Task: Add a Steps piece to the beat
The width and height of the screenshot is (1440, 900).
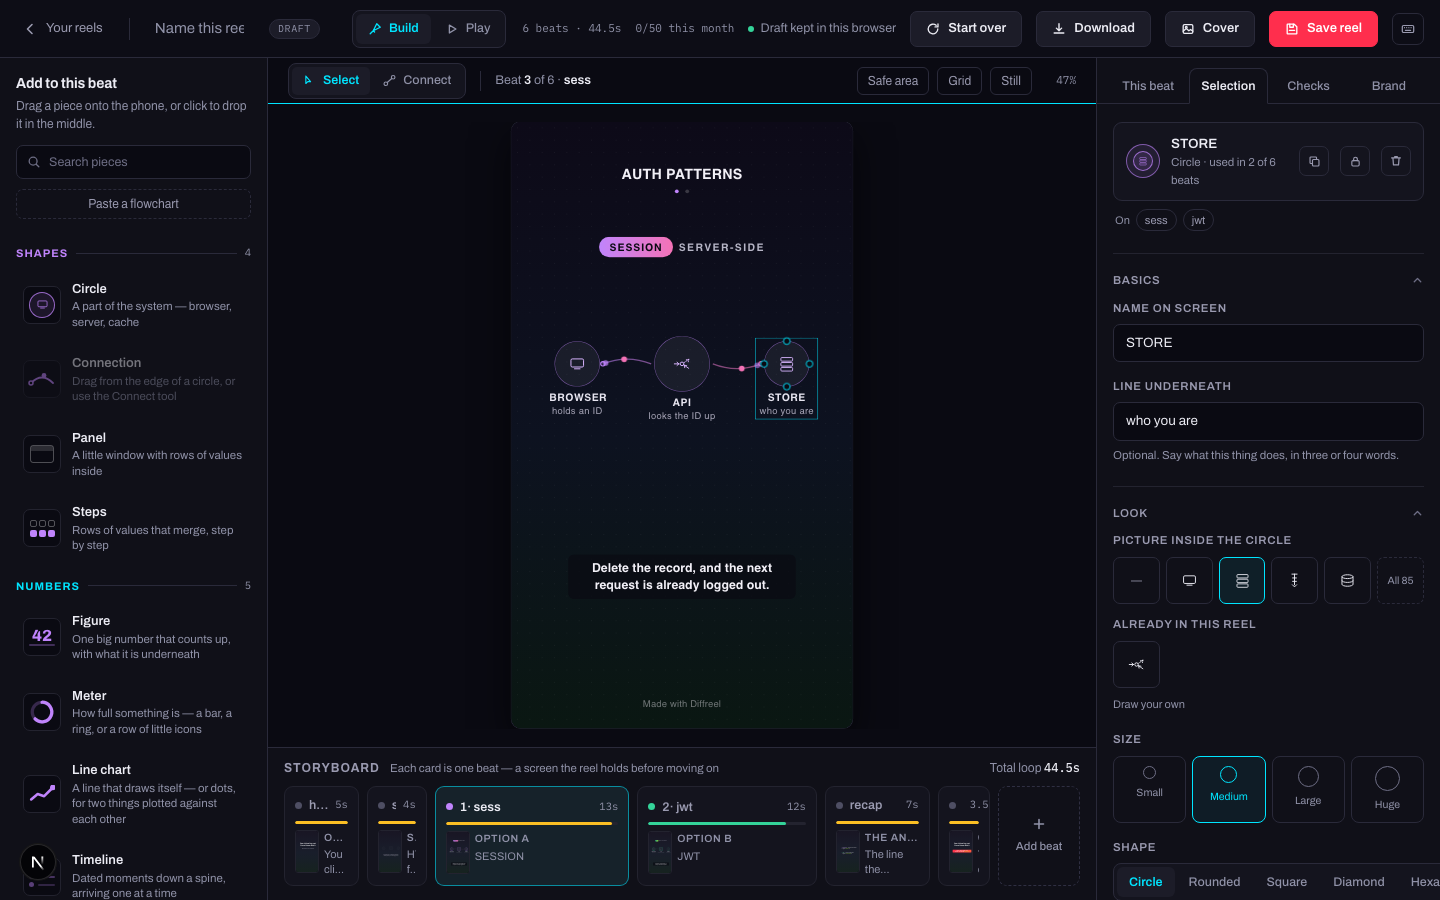Action: 134,528
